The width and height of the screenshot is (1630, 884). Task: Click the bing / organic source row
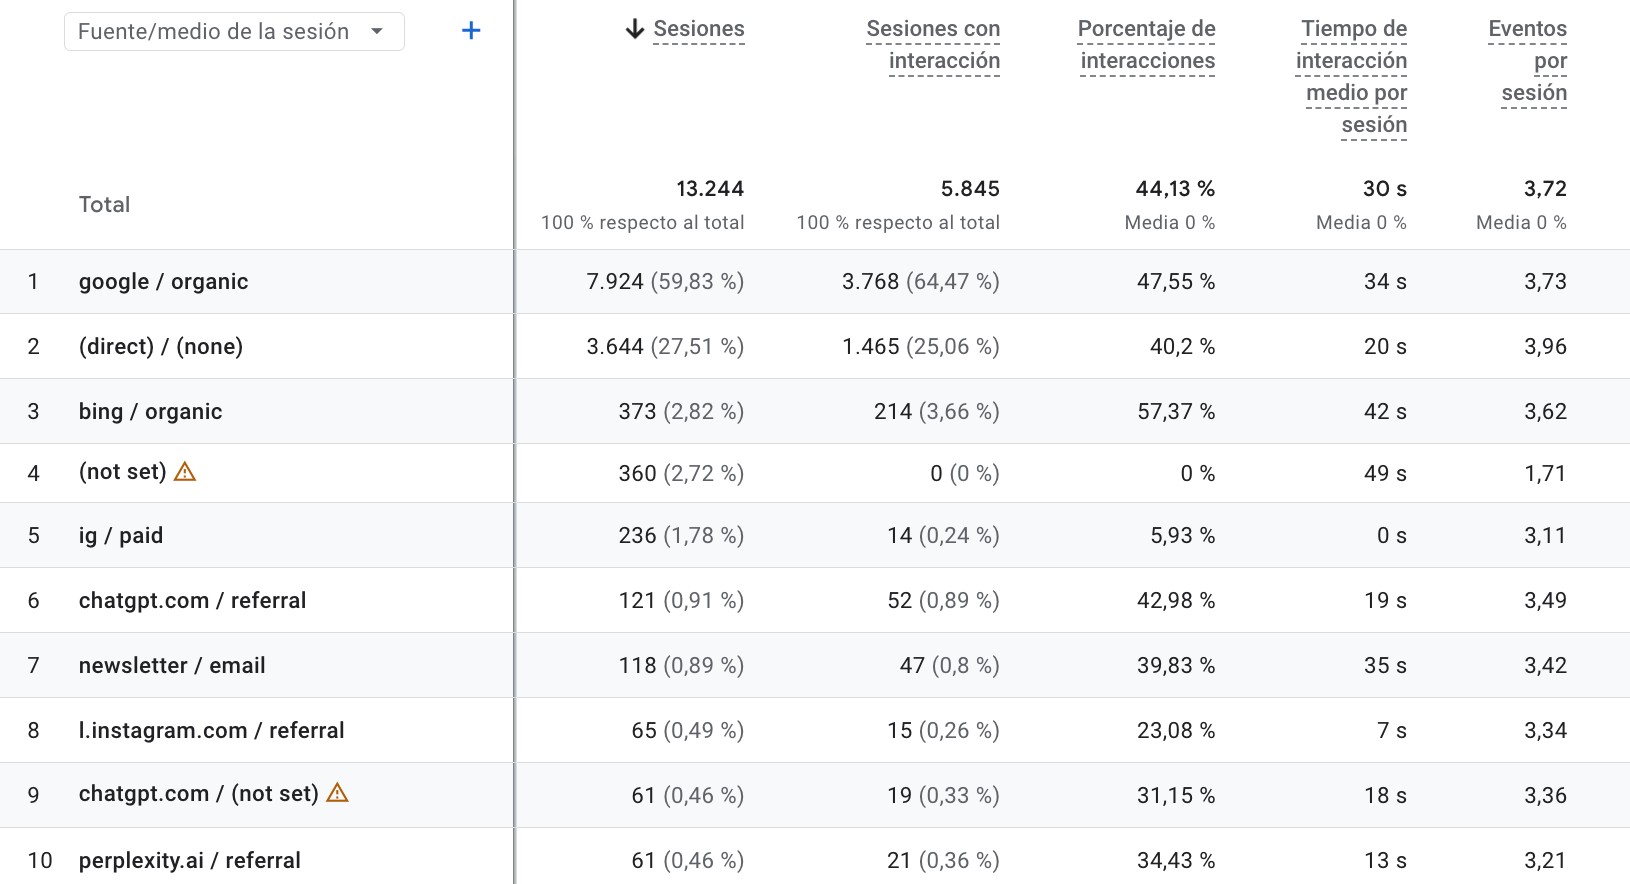(x=150, y=412)
